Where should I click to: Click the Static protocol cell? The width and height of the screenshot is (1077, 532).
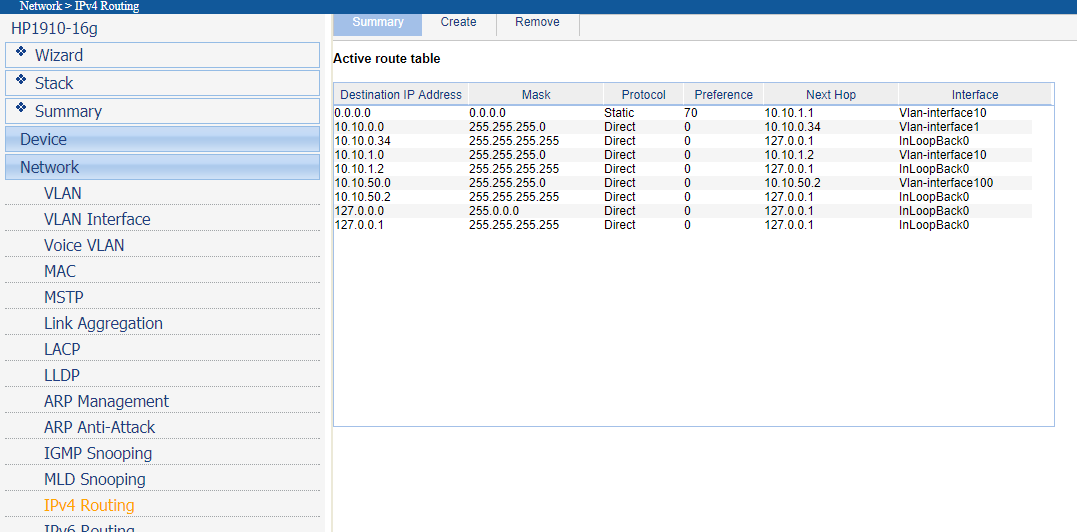click(620, 113)
